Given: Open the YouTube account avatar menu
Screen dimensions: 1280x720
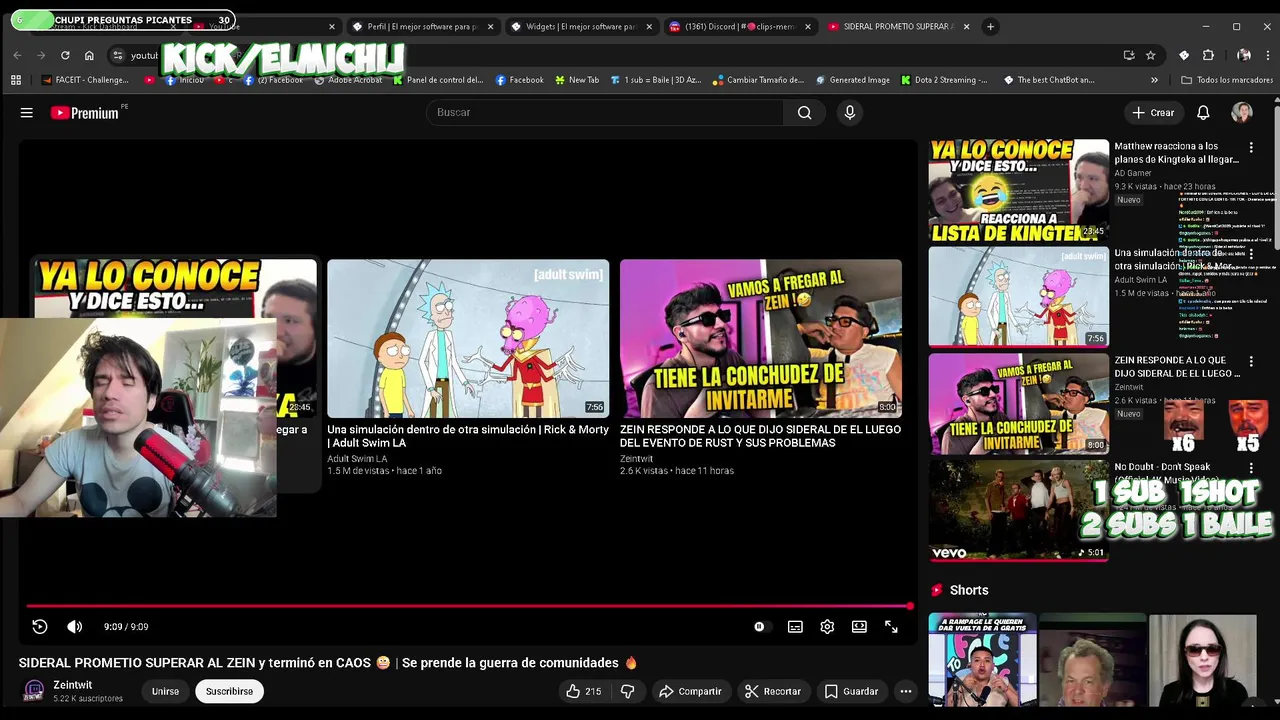Looking at the screenshot, I should [x=1242, y=113].
